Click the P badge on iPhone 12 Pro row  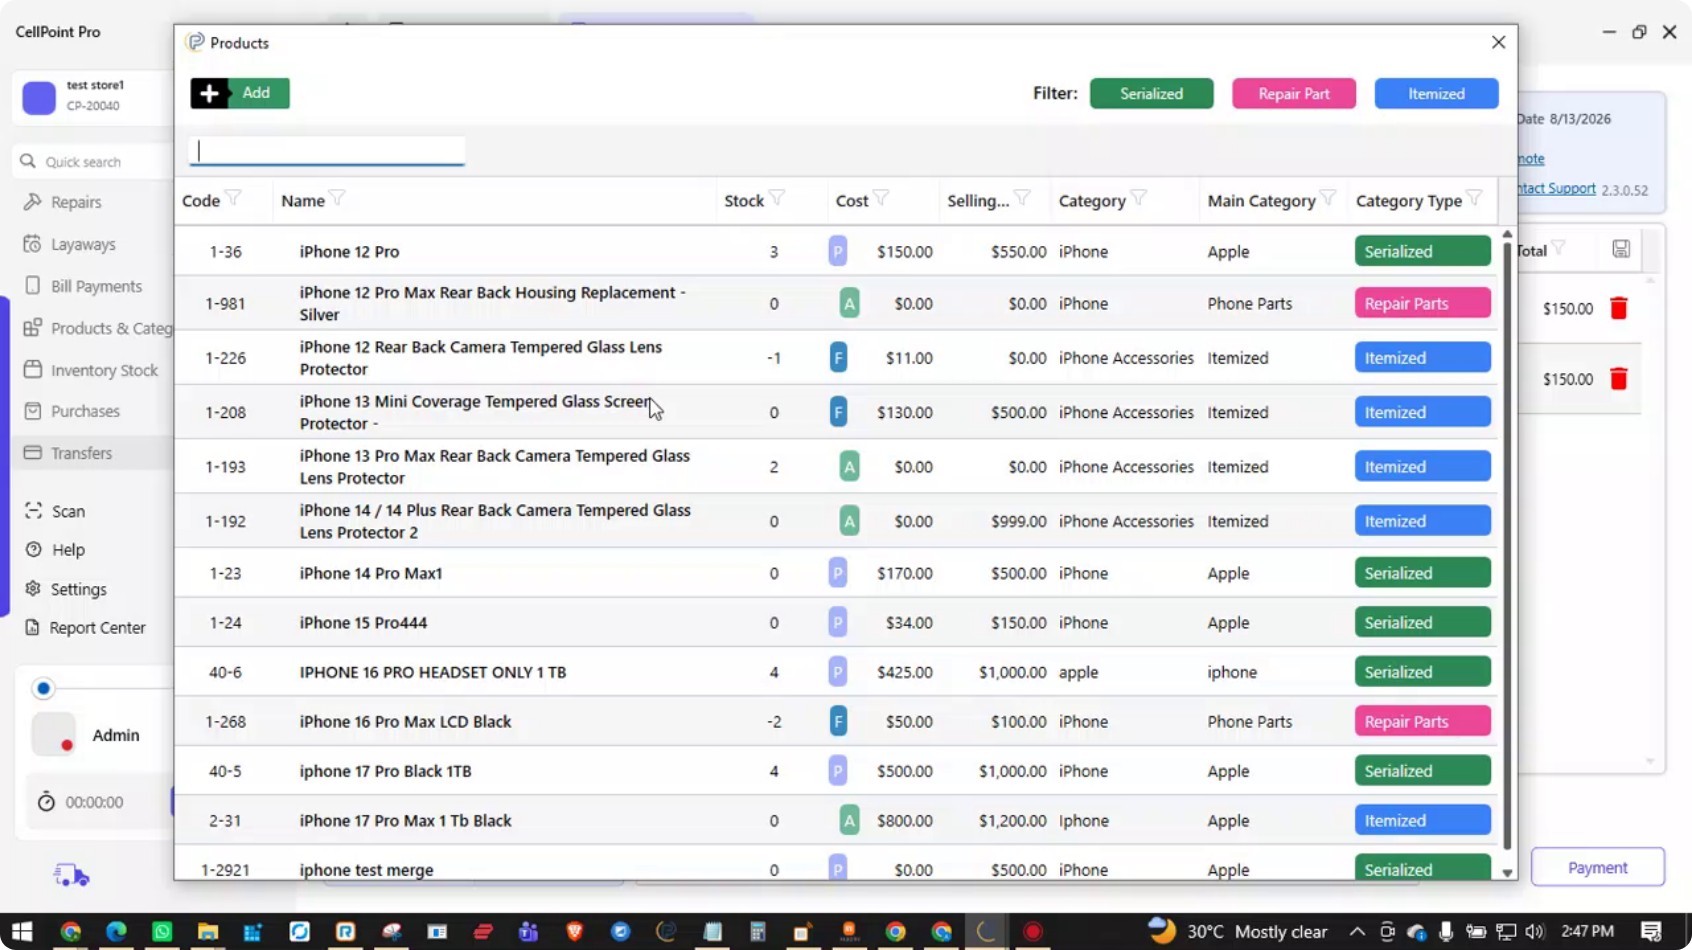point(838,251)
